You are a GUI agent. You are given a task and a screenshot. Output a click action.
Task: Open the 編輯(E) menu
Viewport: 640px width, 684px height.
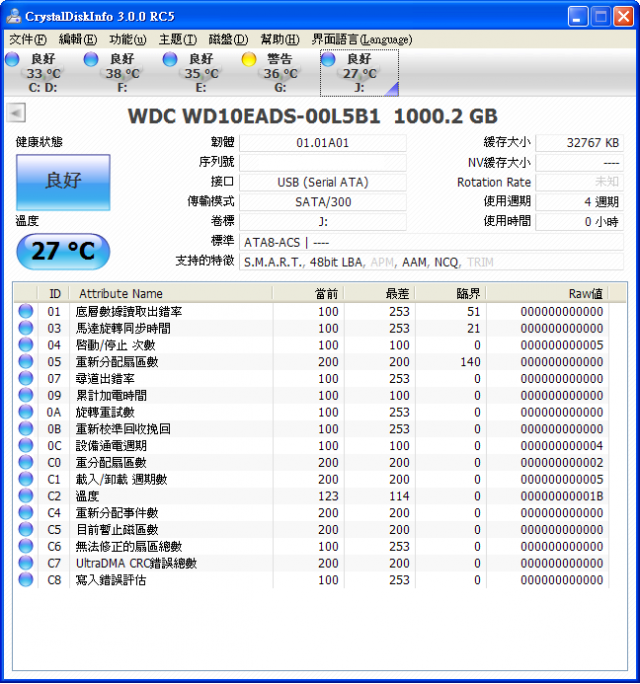78,40
